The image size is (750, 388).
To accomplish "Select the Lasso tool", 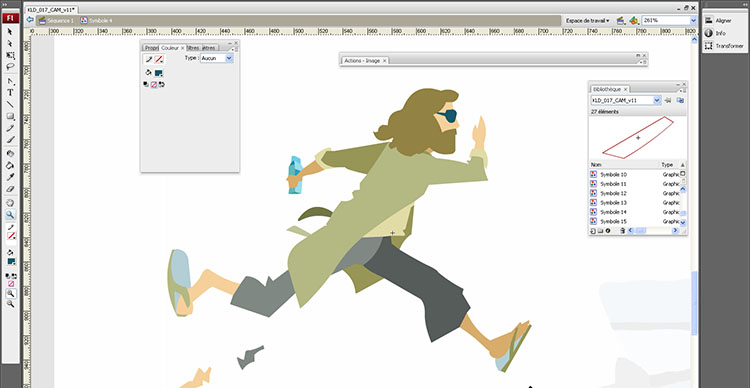I will pyautogui.click(x=10, y=67).
